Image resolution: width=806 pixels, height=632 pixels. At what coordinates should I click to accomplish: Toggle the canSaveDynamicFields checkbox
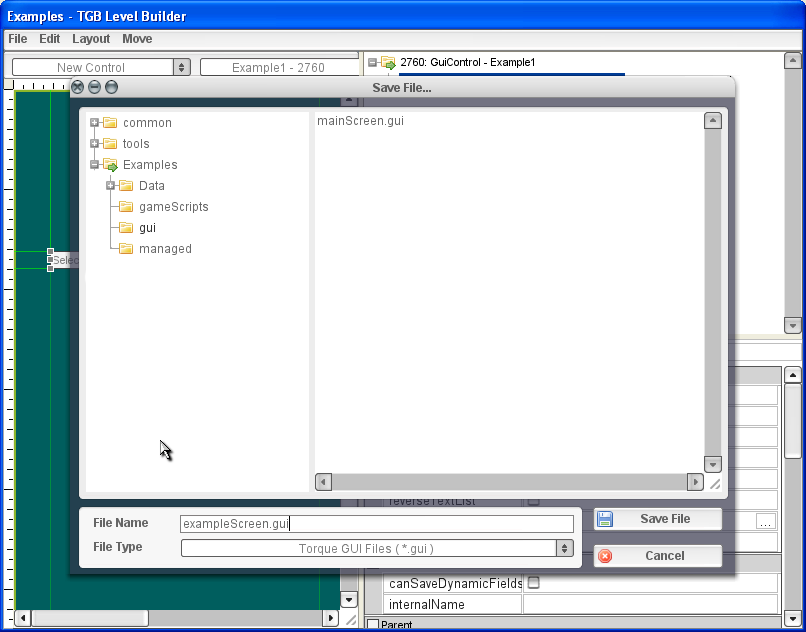534,583
